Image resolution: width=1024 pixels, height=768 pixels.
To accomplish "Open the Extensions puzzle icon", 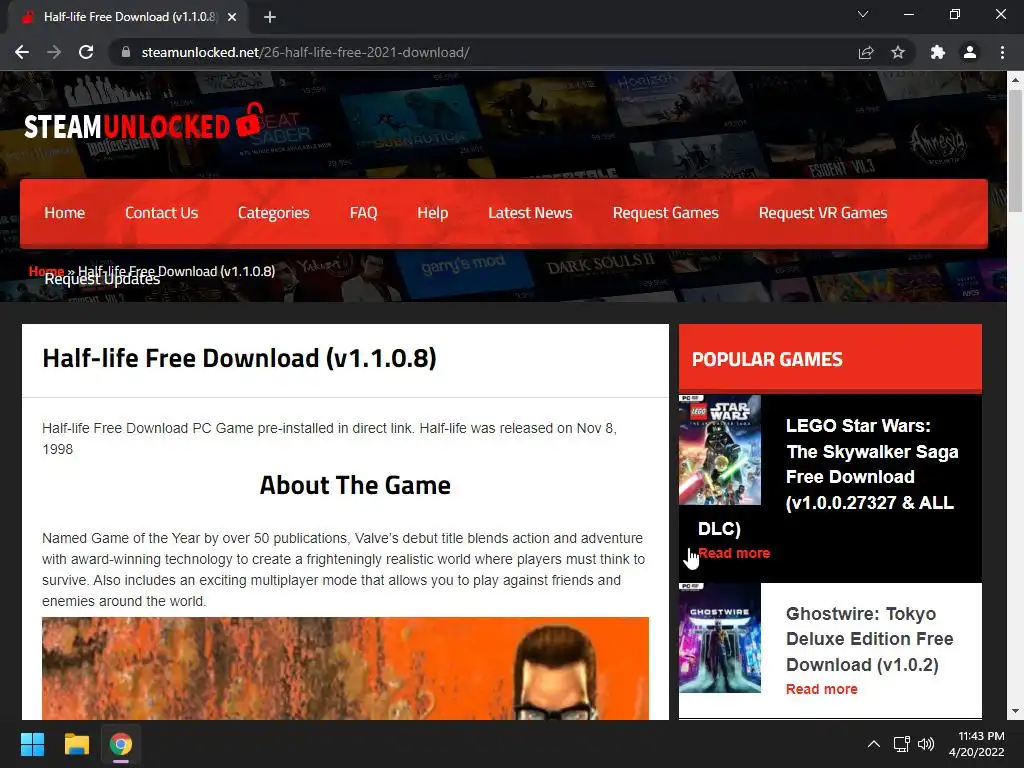I will pos(938,52).
